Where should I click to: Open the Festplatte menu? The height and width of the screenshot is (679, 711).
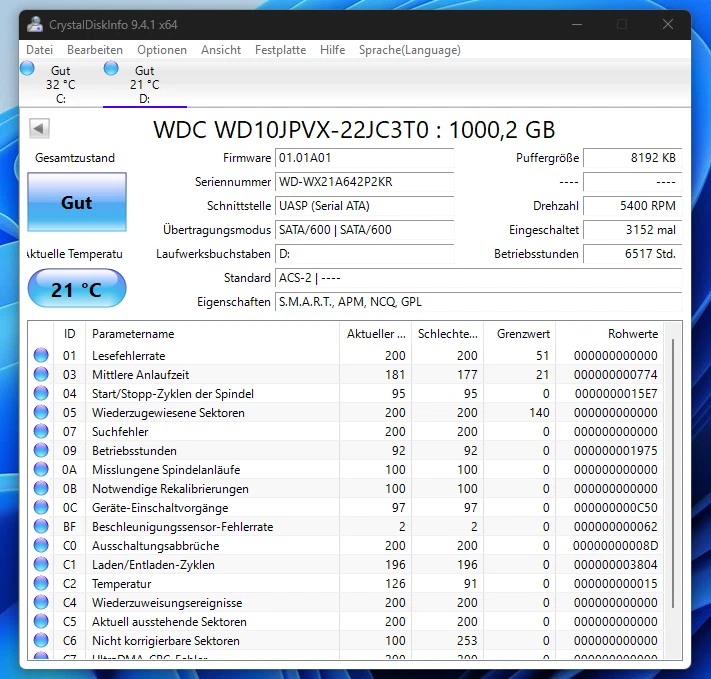(280, 50)
